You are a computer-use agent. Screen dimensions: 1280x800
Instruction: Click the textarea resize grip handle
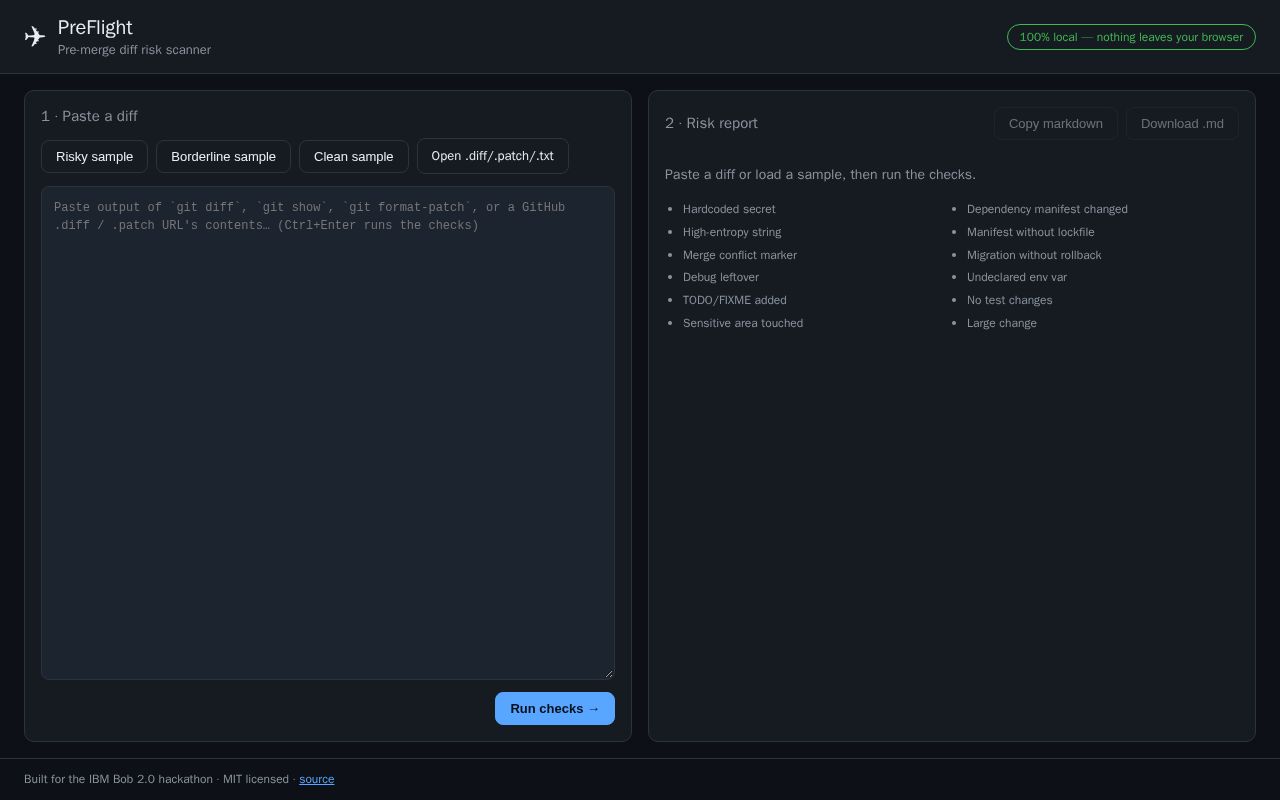click(x=608, y=673)
